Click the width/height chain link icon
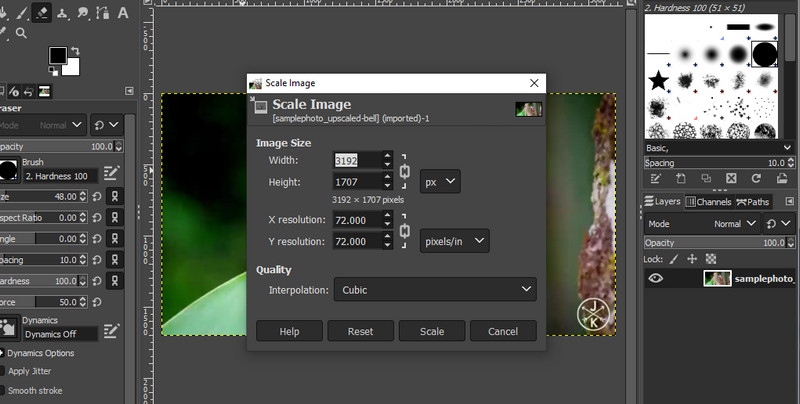 click(404, 170)
